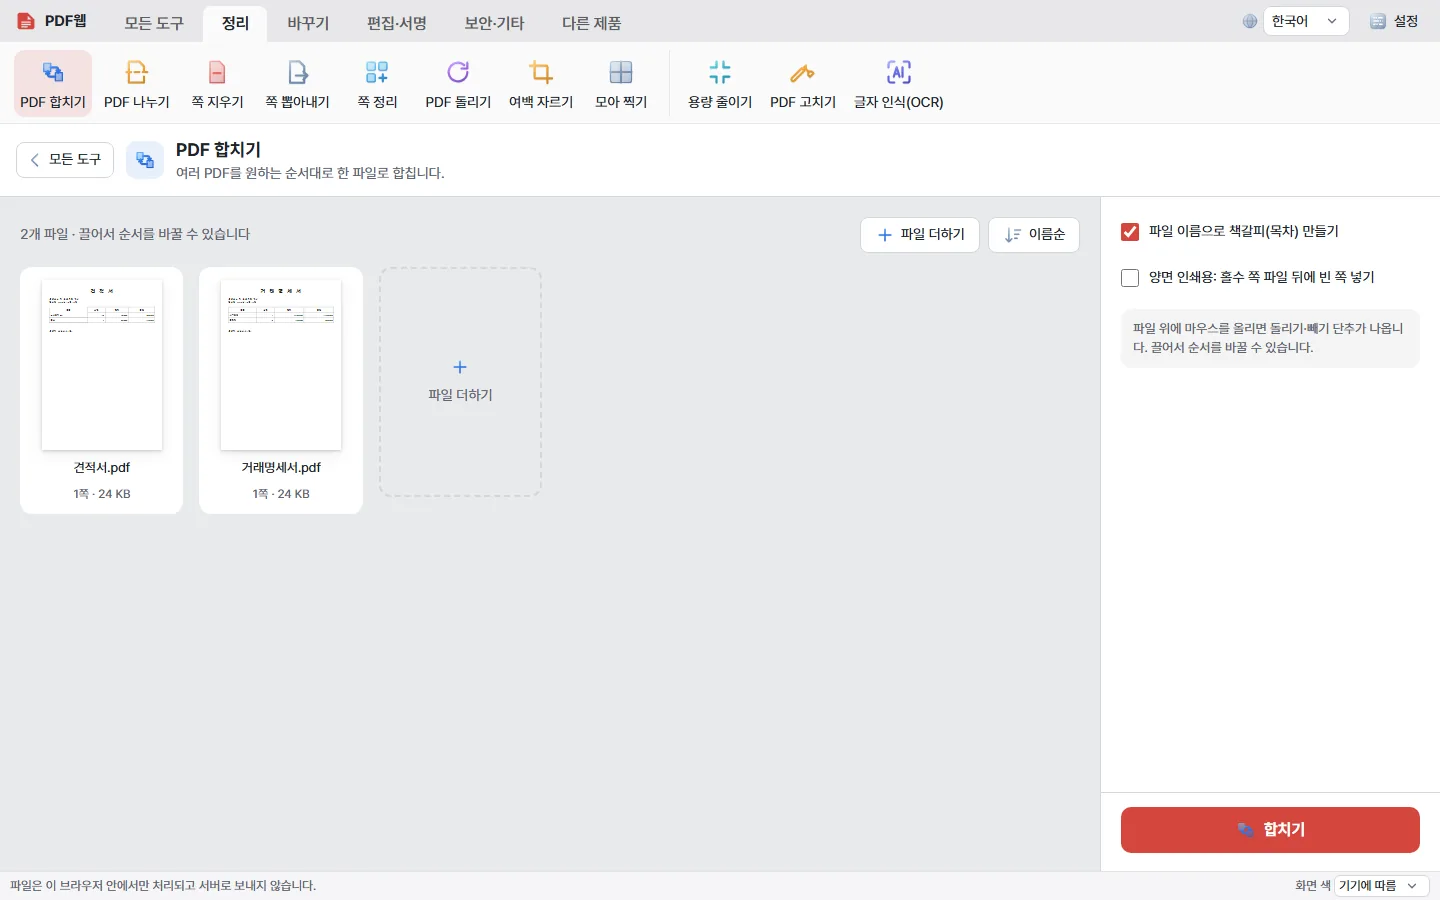This screenshot has height=900, width=1440.
Task: Click the PDF웹 logo
Action: tap(52, 21)
